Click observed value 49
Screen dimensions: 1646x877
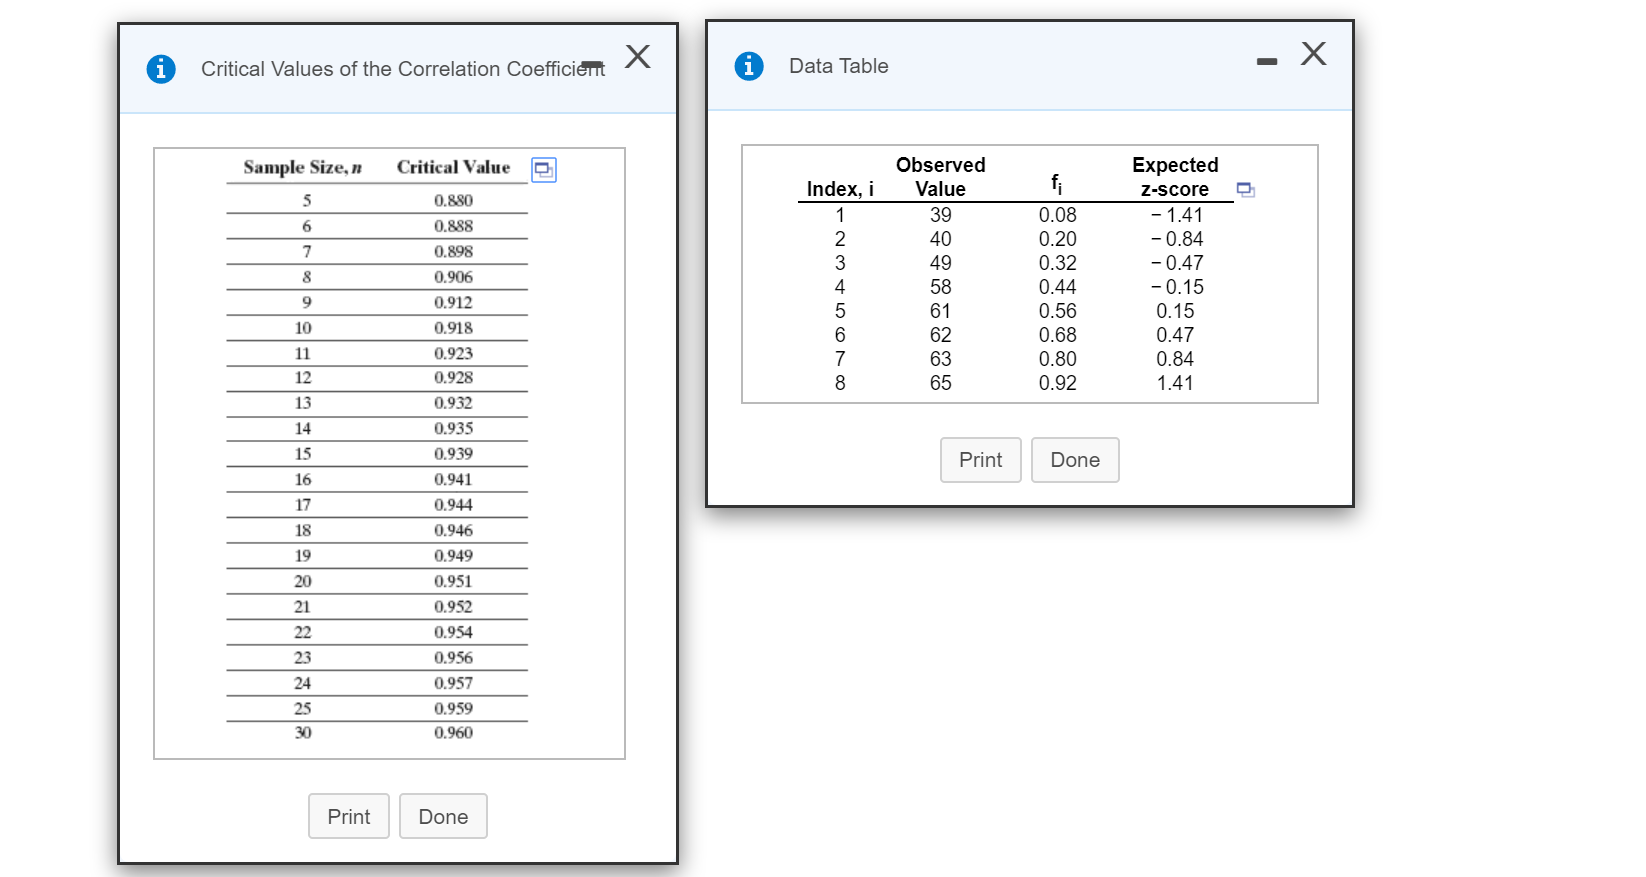[941, 263]
